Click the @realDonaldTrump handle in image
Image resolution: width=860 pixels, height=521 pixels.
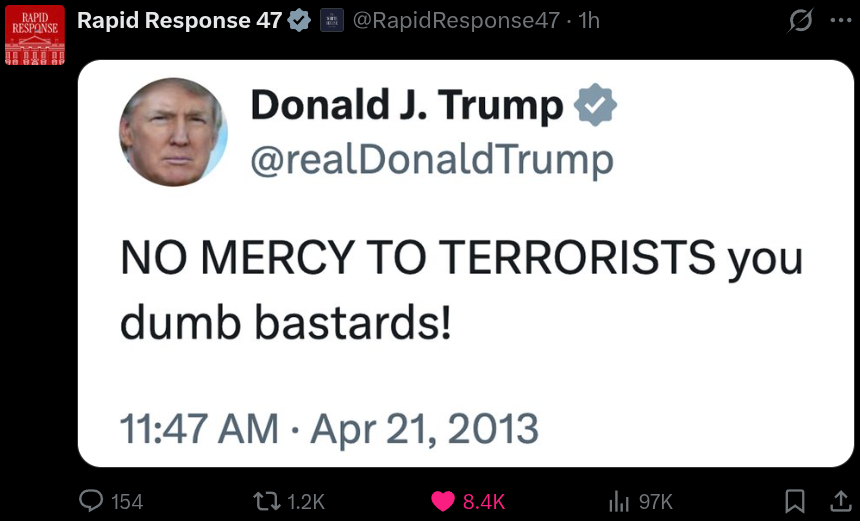pyautogui.click(x=432, y=160)
